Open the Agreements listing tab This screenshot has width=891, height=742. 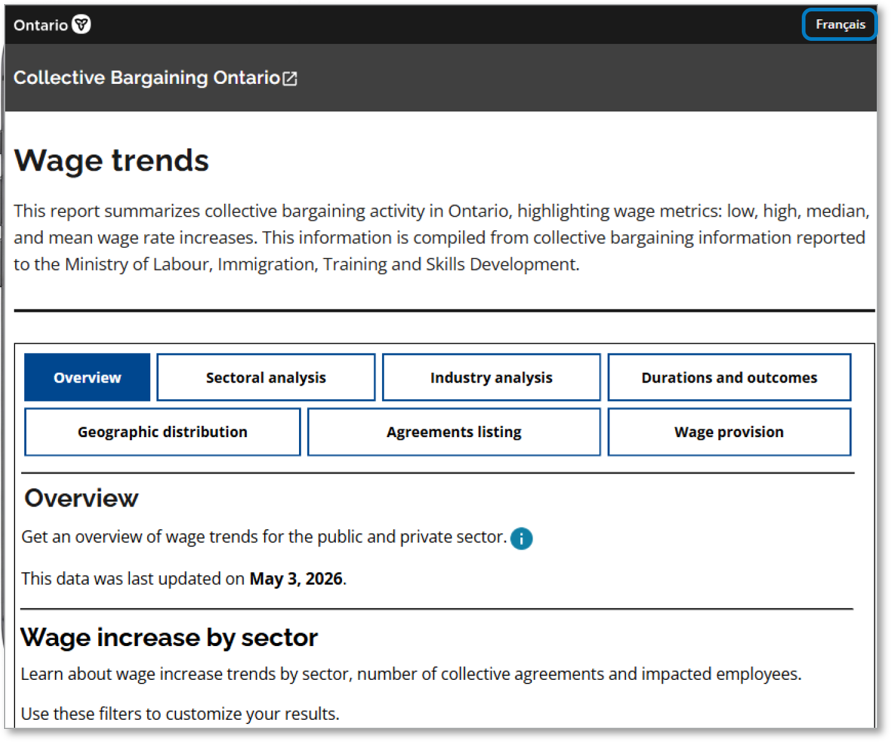tap(454, 432)
